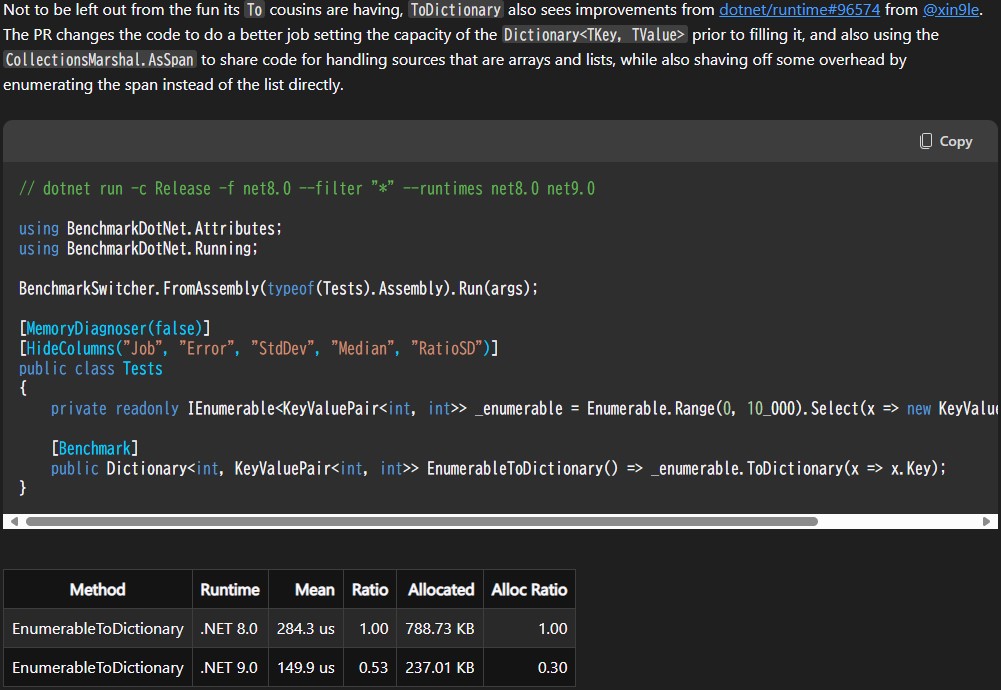Select the 0.53 ratio cell
This screenshot has height=690, width=1001.
pyautogui.click(x=370, y=667)
